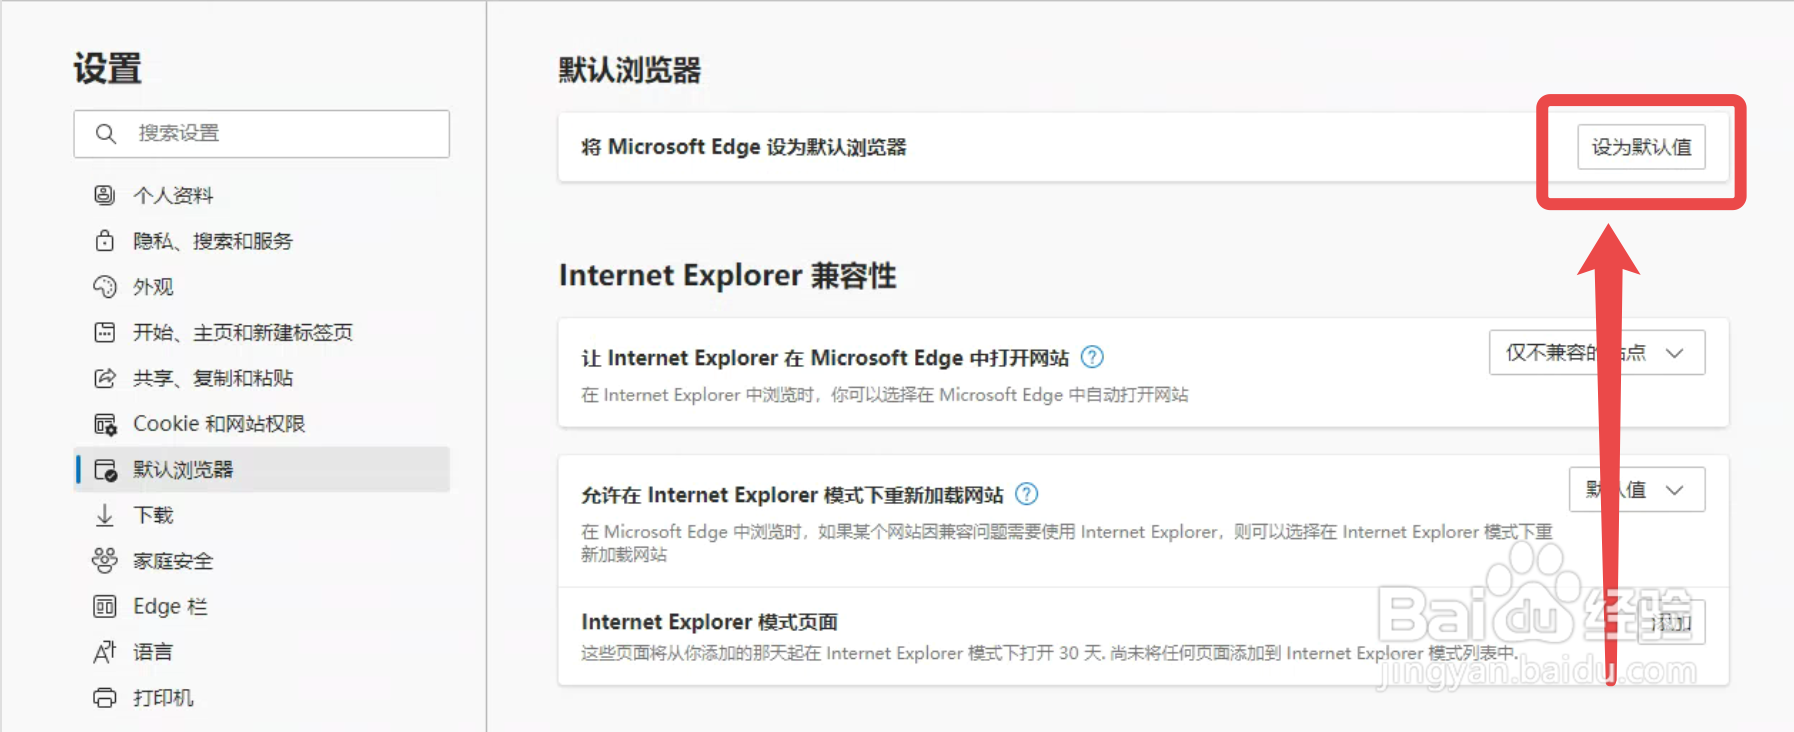Click help icon beside 允许在 Internet Explorer 模式下重新加载网站

coord(1026,494)
